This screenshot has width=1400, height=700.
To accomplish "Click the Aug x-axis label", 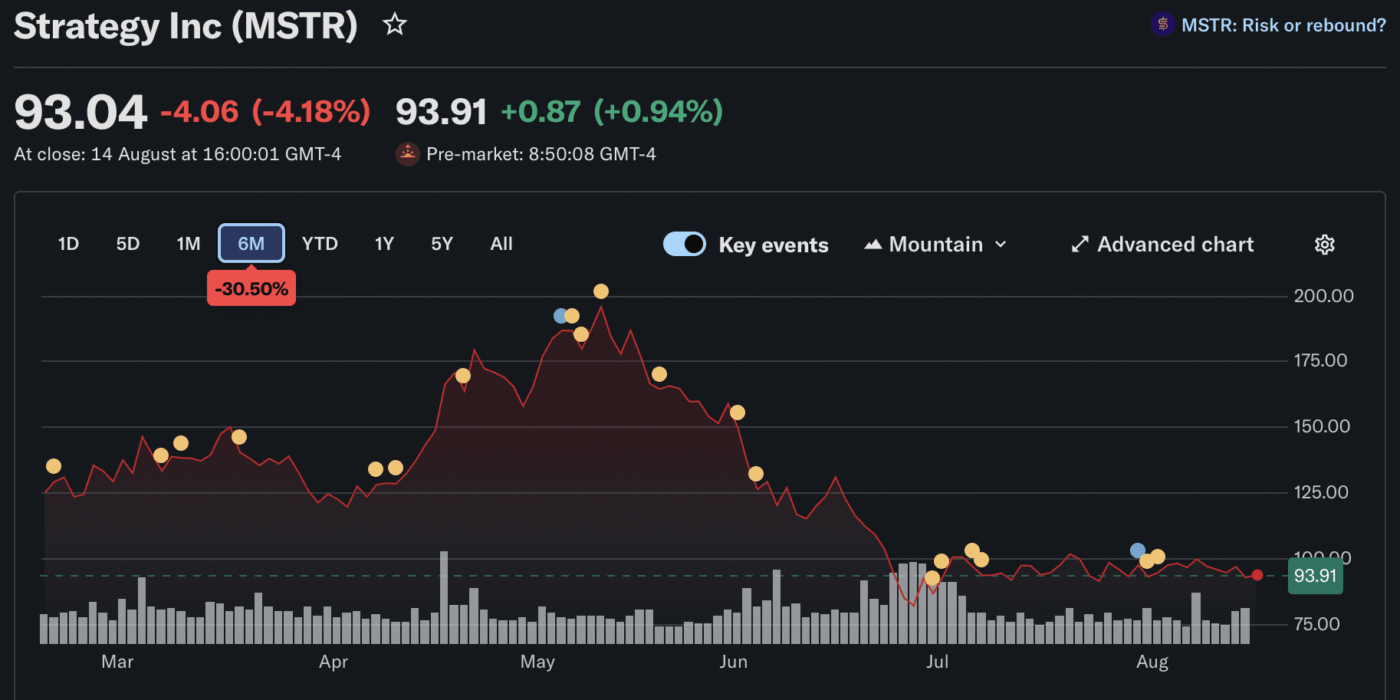I will pyautogui.click(x=1152, y=662).
